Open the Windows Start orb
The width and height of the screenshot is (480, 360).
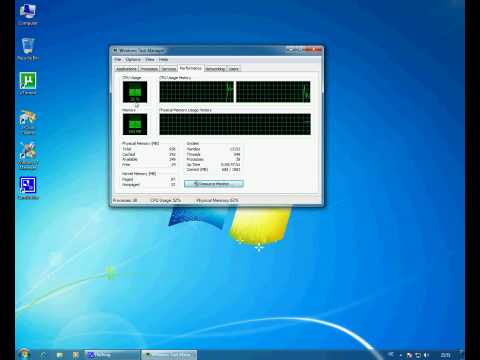pyautogui.click(x=24, y=355)
